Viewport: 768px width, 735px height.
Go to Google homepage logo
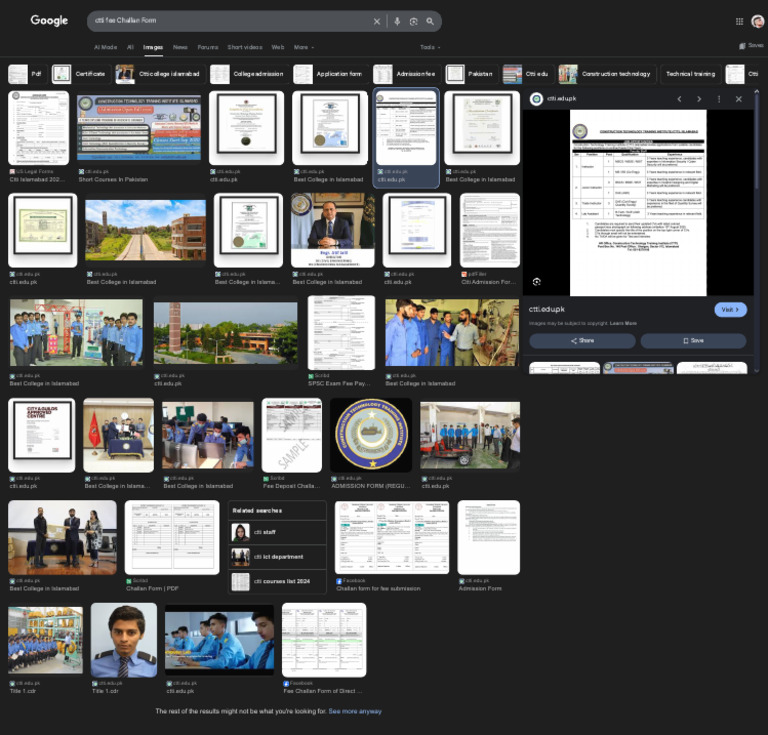(x=49, y=21)
